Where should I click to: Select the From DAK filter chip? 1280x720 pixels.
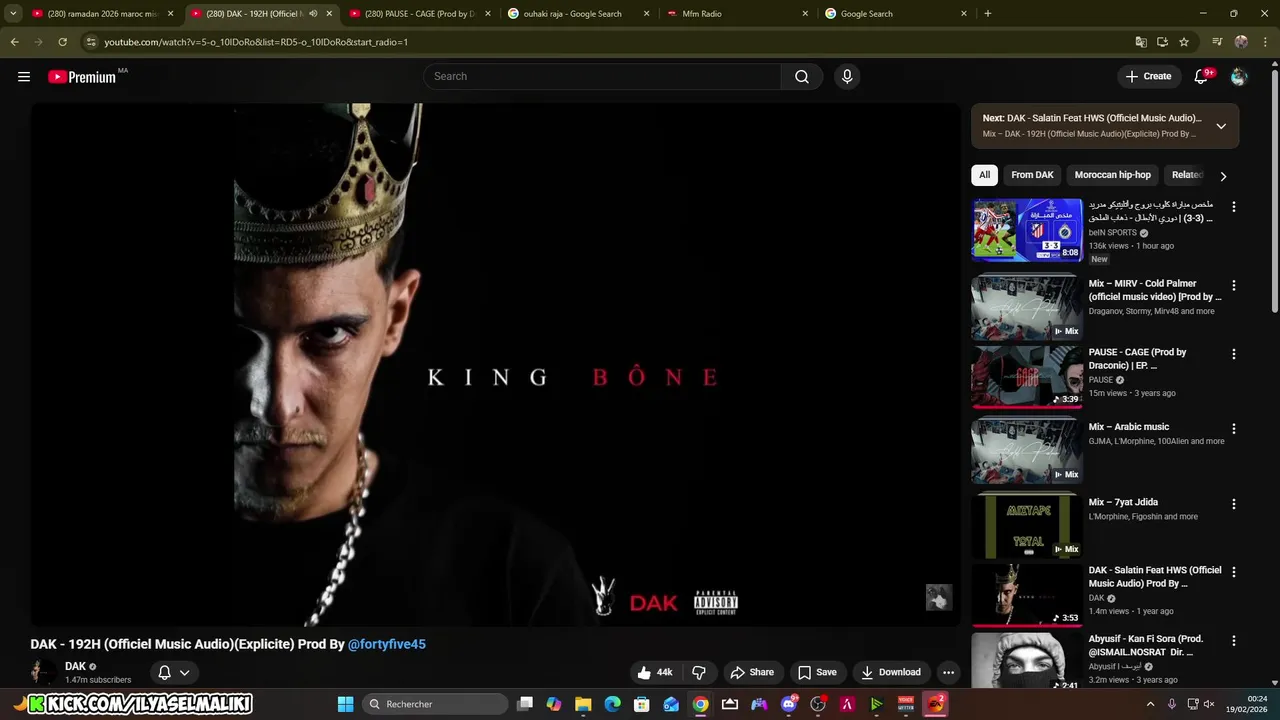[x=1032, y=175]
